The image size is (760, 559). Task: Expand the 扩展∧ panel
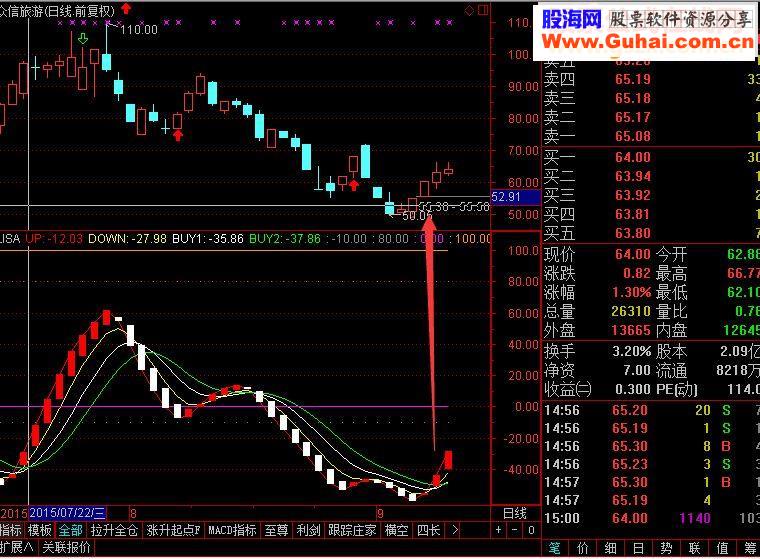(x=17, y=548)
